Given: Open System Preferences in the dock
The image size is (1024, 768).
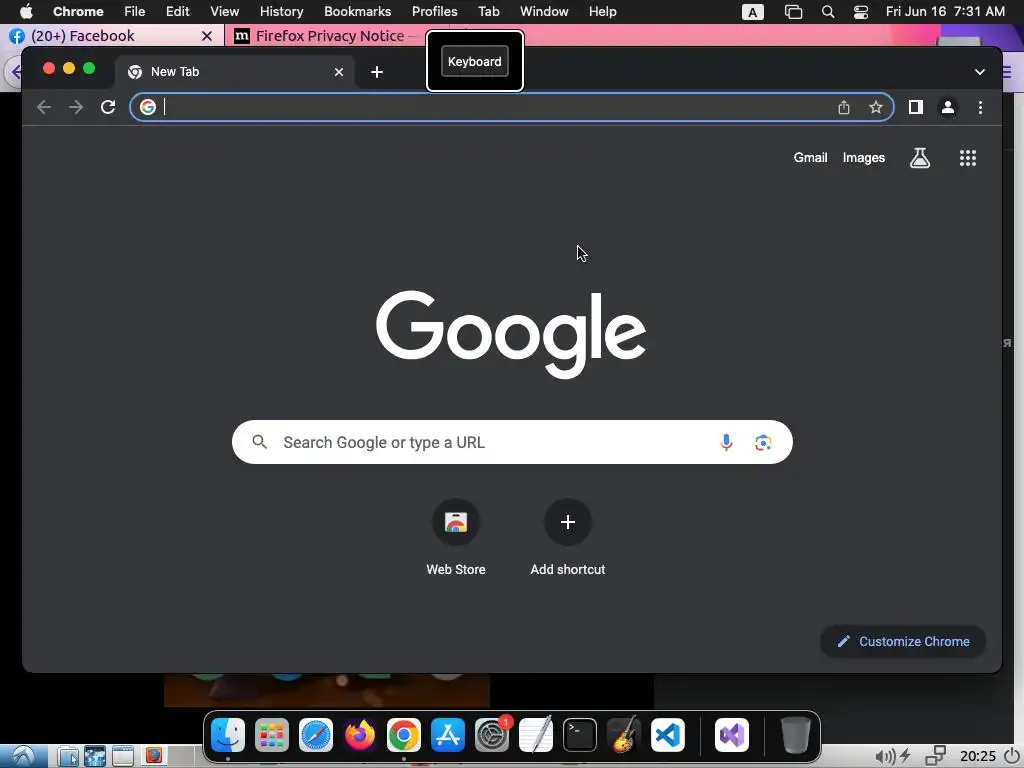Looking at the screenshot, I should (x=492, y=735).
